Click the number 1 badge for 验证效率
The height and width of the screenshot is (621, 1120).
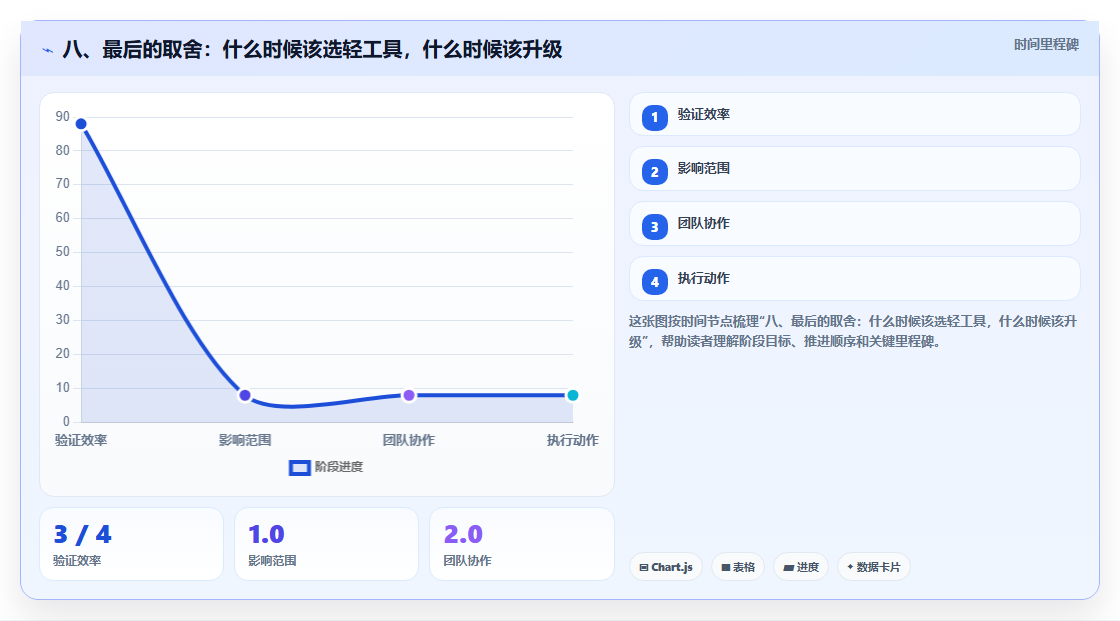[654, 118]
